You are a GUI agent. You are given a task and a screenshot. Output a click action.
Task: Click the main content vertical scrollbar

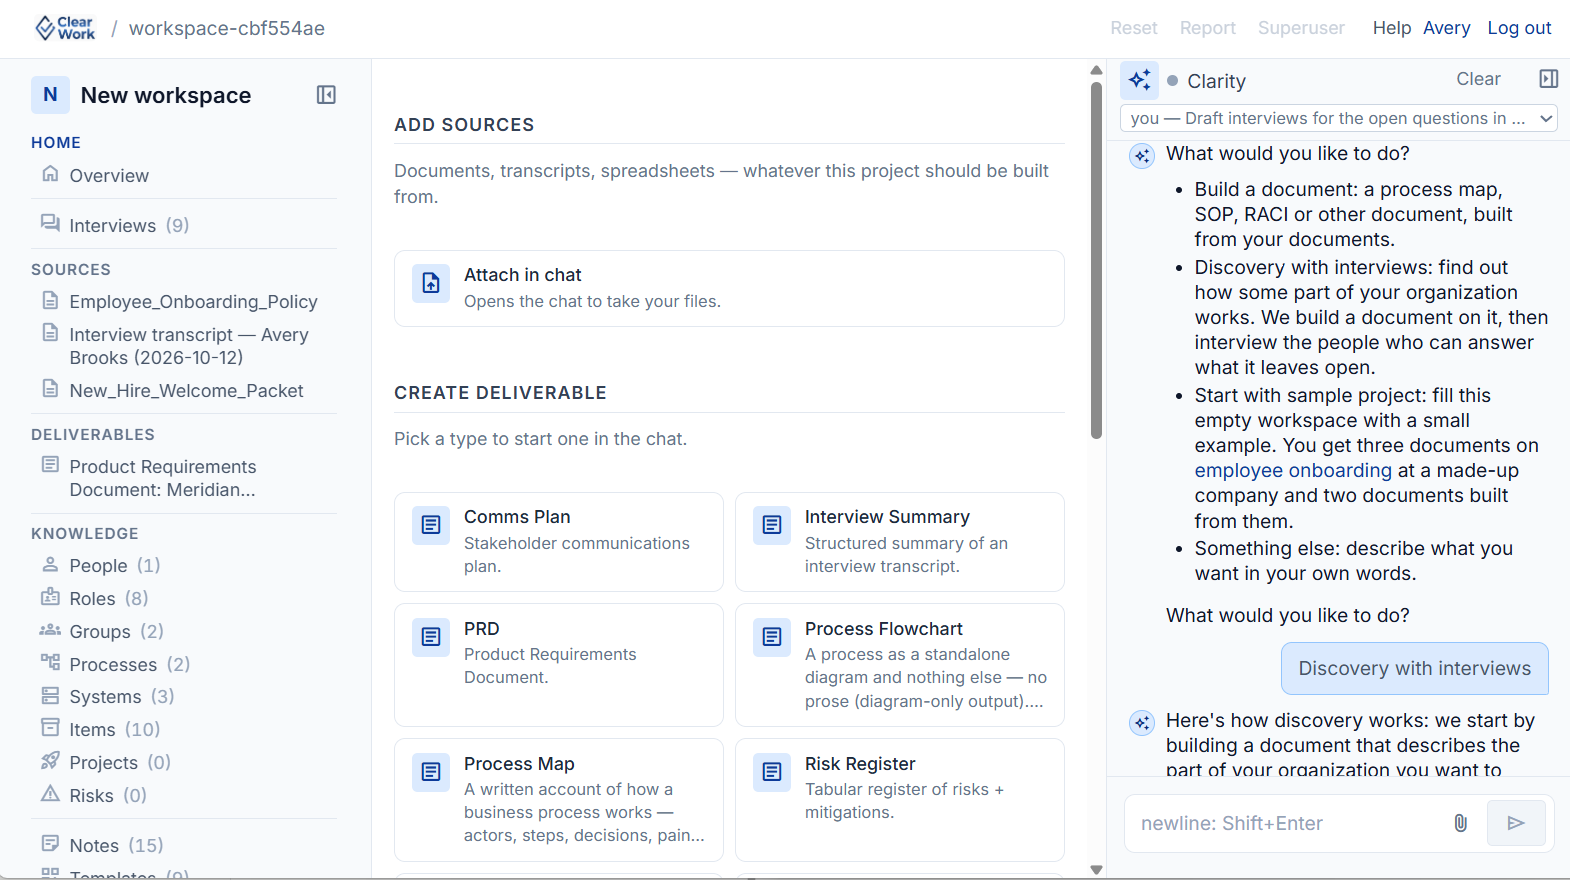[x=1096, y=260]
